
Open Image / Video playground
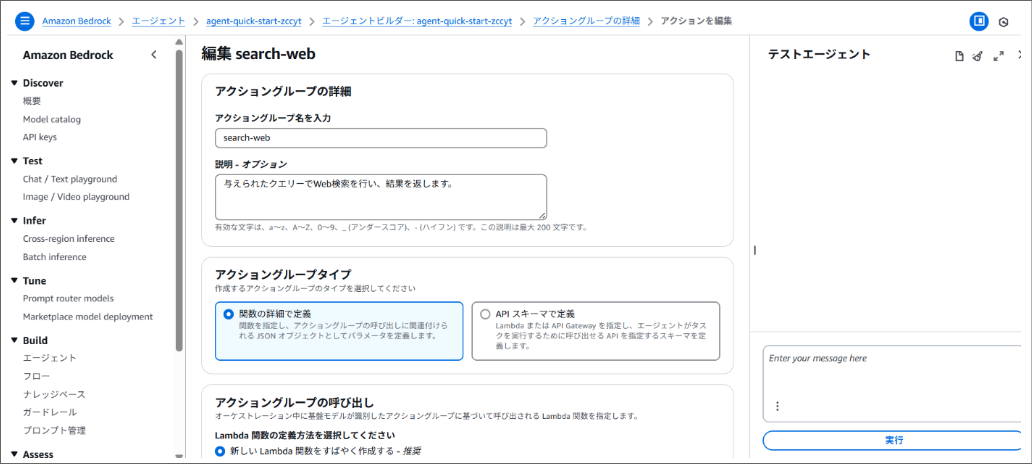click(x=76, y=197)
